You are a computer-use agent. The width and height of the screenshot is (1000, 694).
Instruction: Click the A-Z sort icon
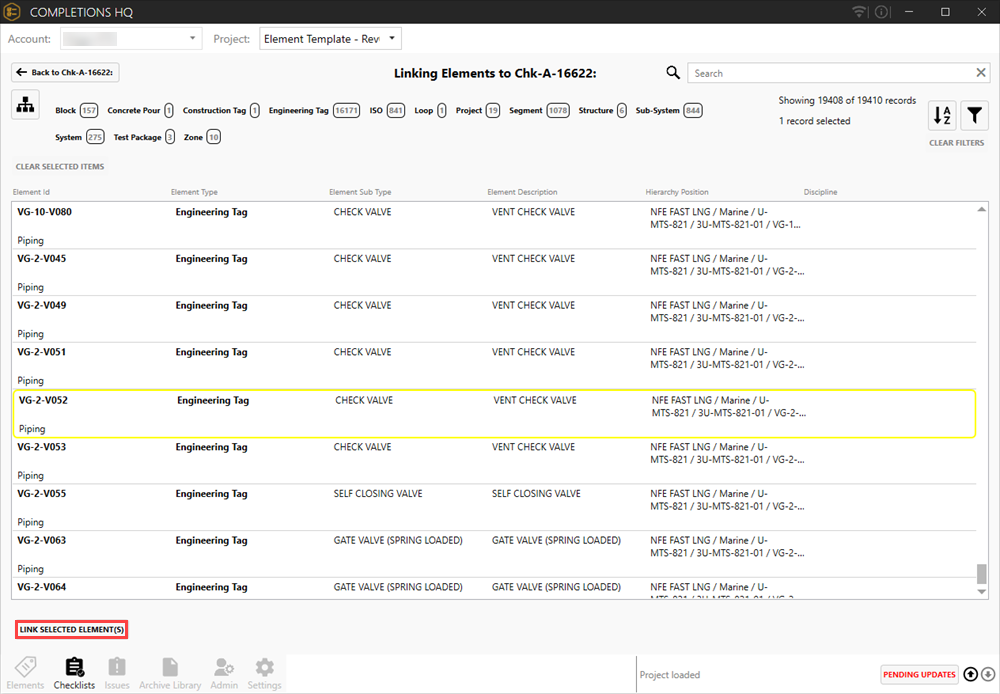(942, 116)
